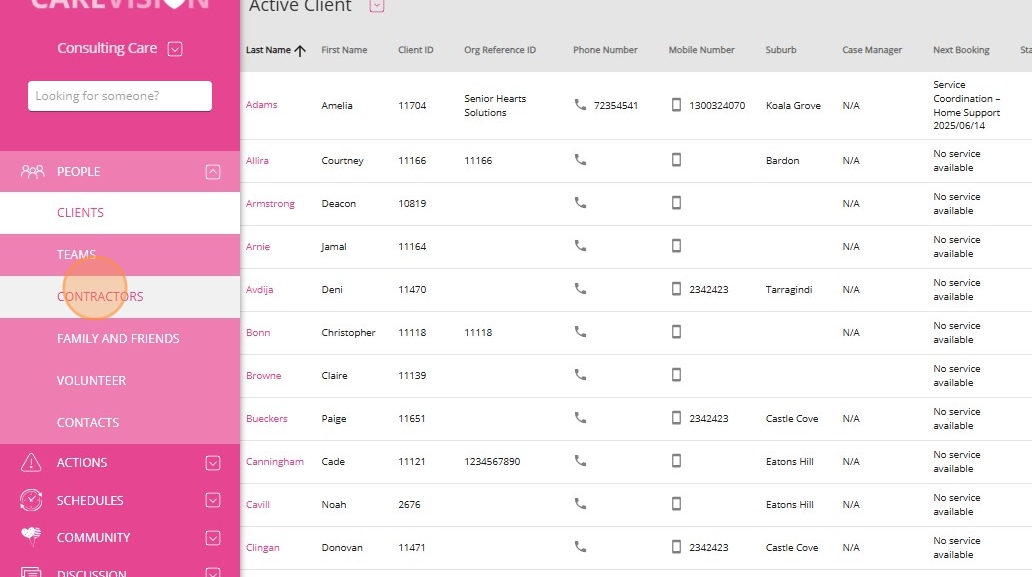Click the mobile icon in Bonn row
This screenshot has height=577, width=1032.
(676, 332)
